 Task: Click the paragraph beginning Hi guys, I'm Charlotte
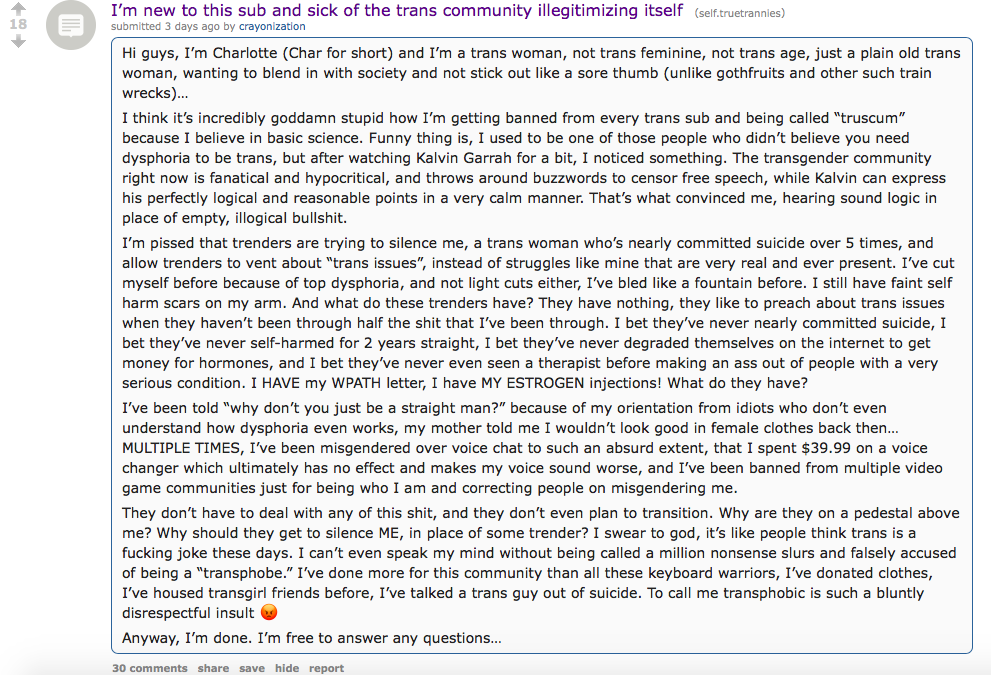pyautogui.click(x=542, y=73)
